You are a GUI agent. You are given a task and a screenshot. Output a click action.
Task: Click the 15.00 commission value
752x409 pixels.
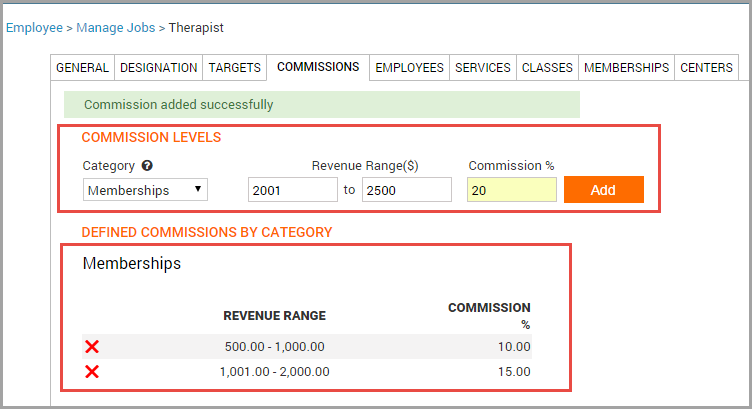[x=514, y=372]
